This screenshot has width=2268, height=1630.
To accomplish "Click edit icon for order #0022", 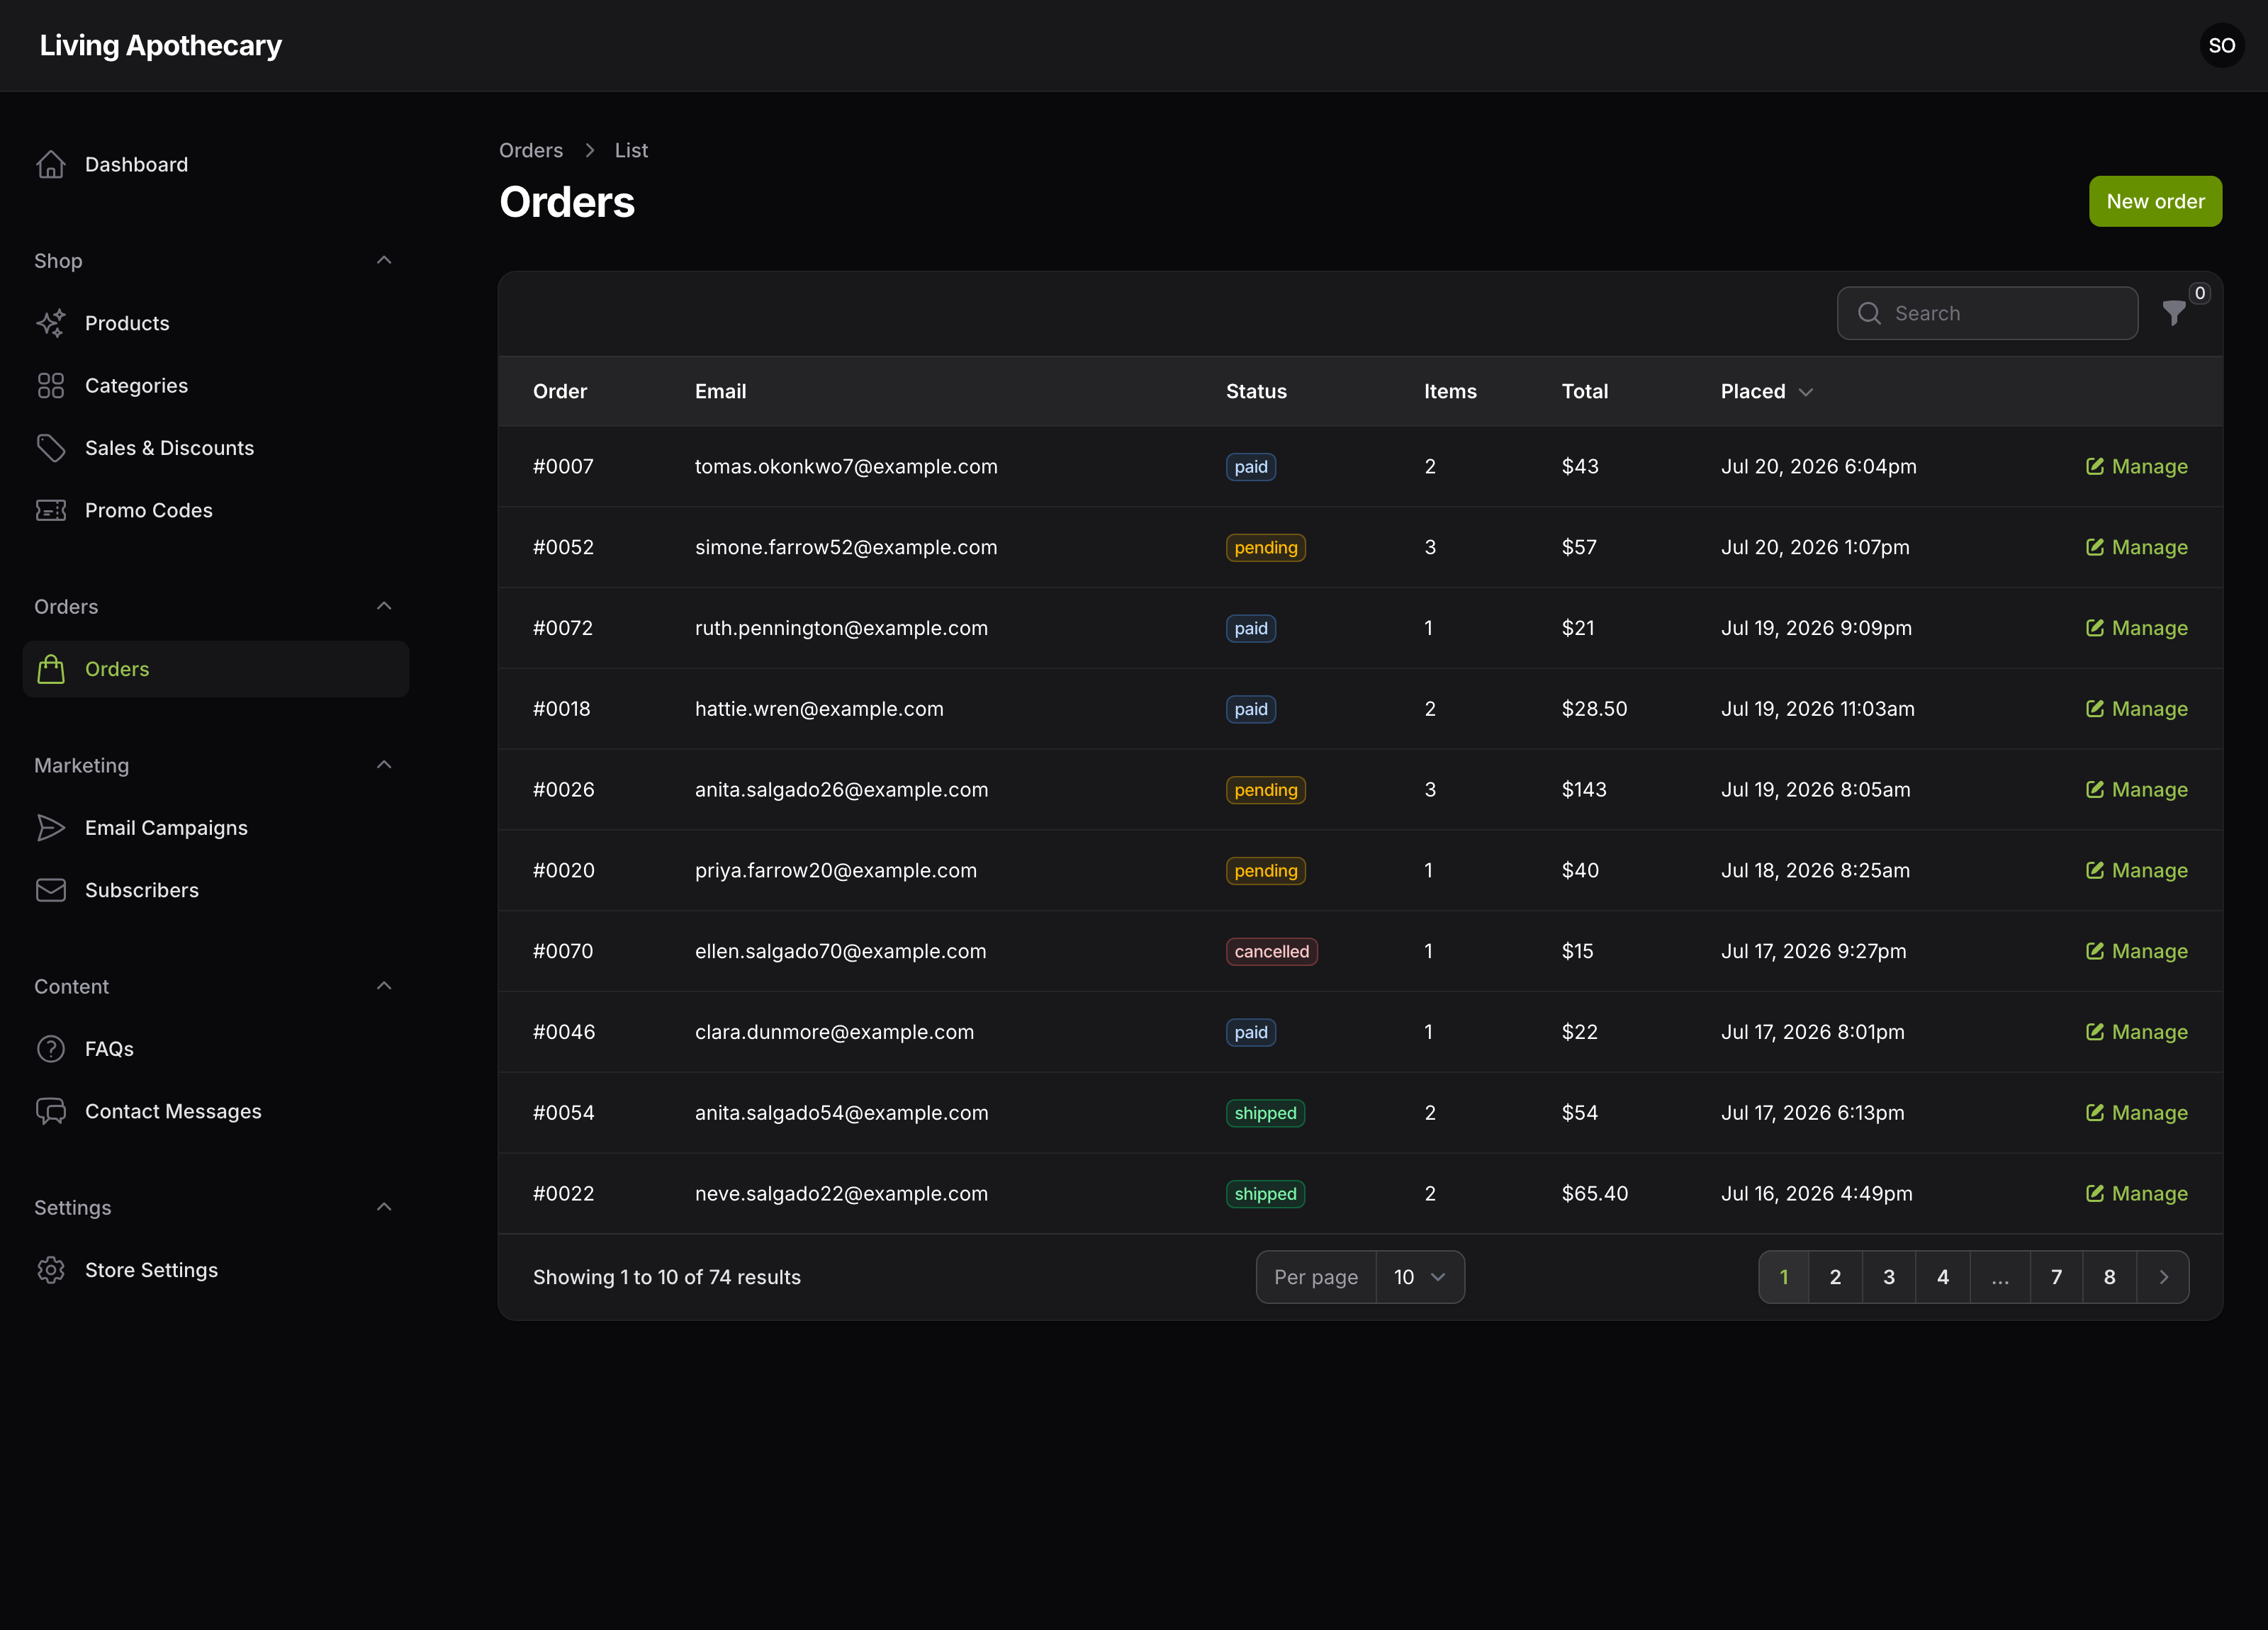I will (2095, 1193).
